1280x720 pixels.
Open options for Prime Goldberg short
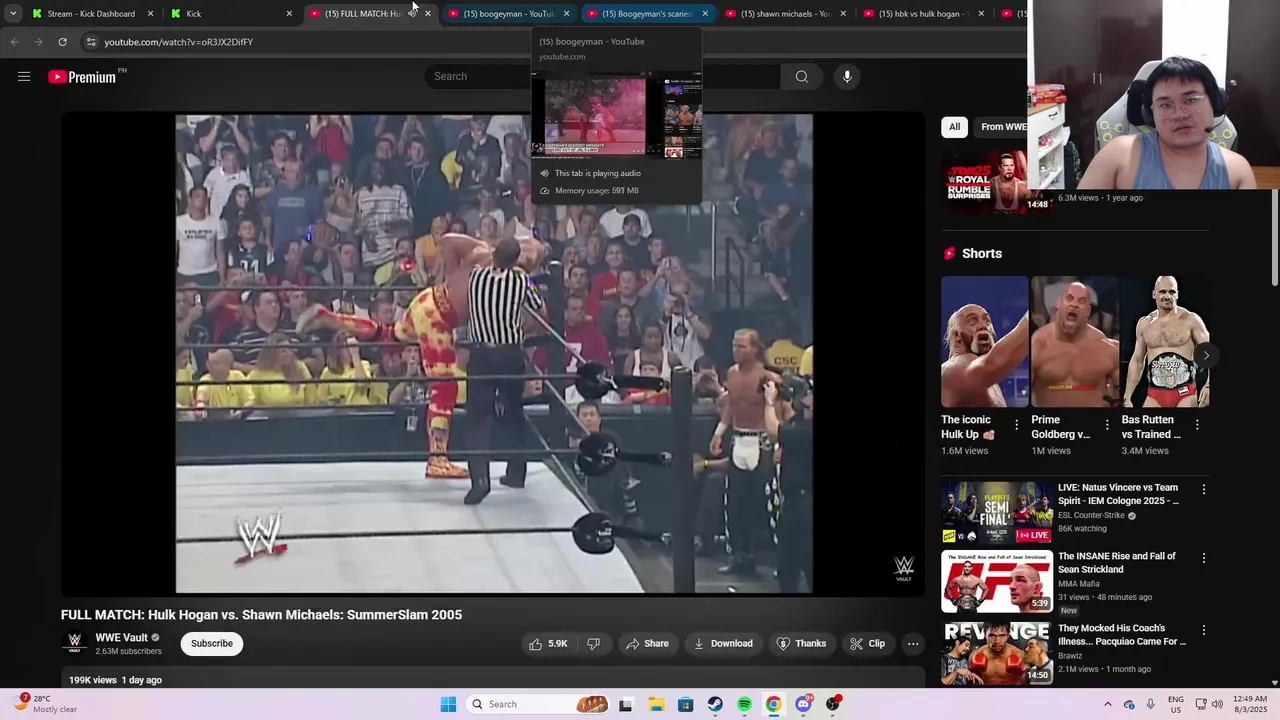pyautogui.click(x=1107, y=425)
